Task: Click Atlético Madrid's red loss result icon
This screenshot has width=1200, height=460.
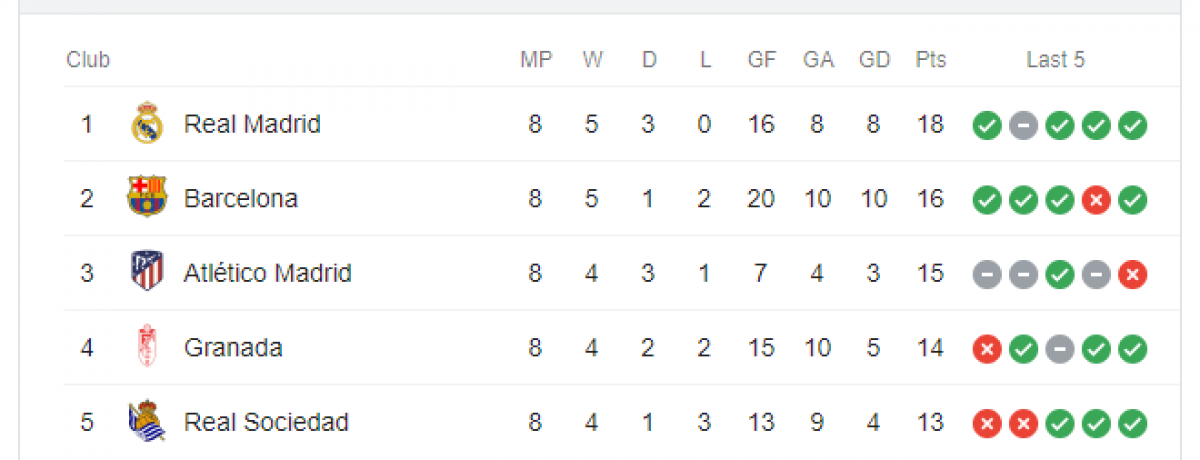Action: tap(1133, 274)
